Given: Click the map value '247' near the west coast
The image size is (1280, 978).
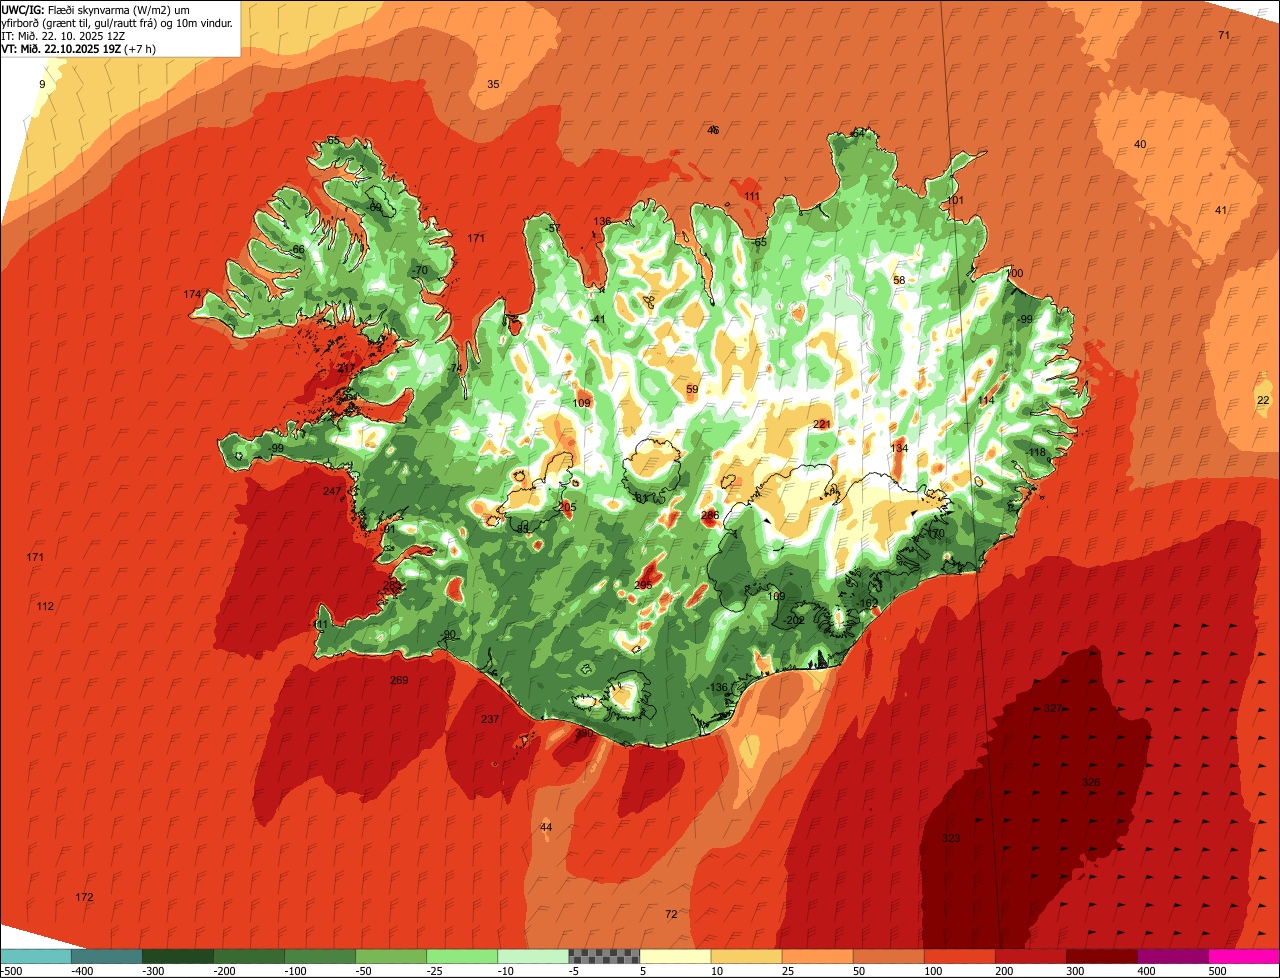Looking at the screenshot, I should point(332,491).
